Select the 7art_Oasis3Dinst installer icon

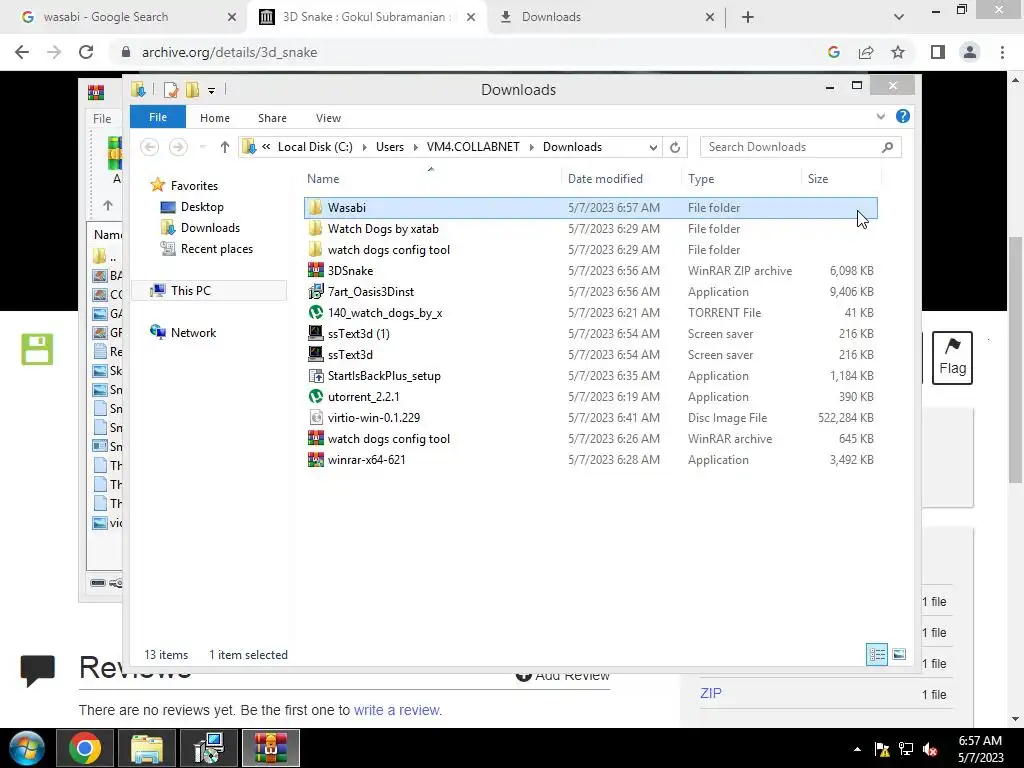(315, 291)
